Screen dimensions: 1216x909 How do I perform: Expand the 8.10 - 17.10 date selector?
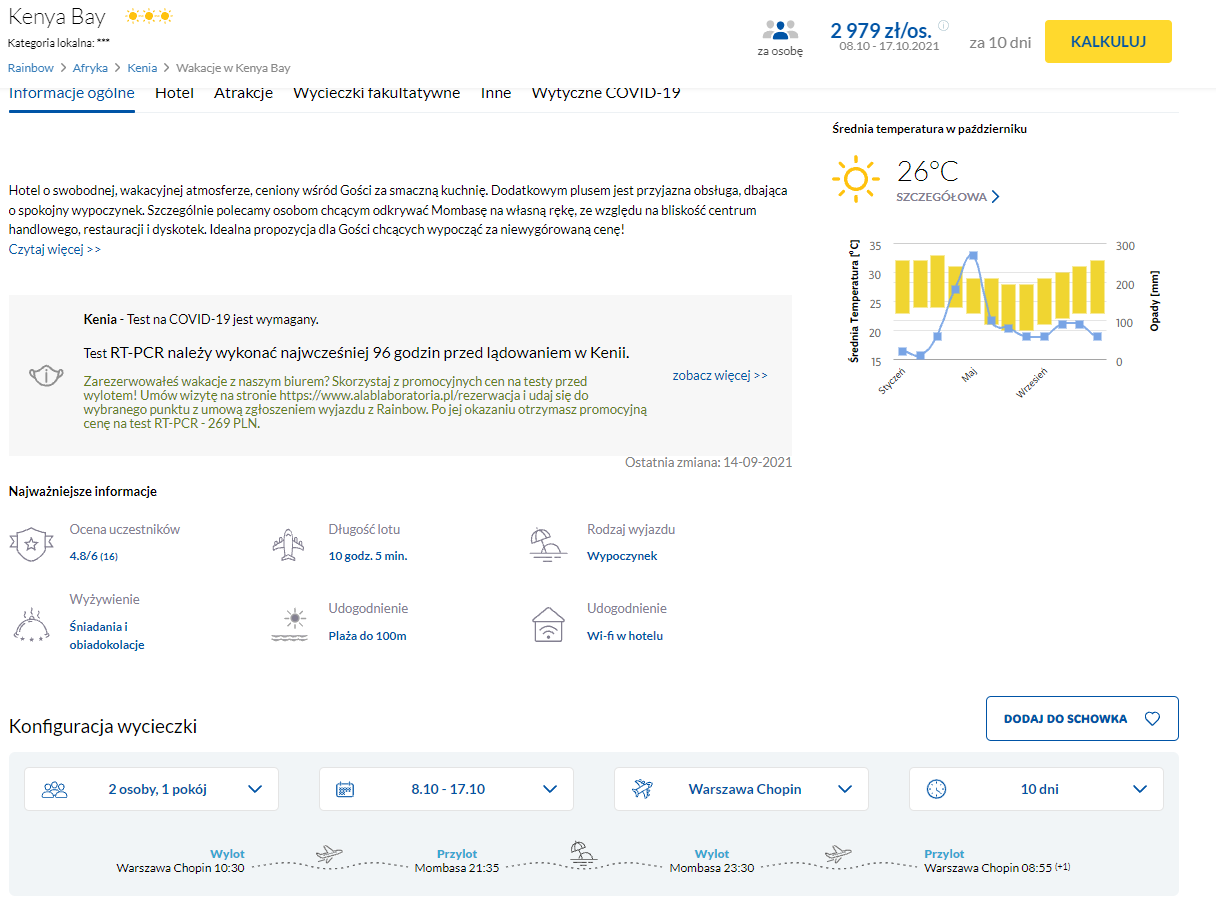pyautogui.click(x=446, y=789)
